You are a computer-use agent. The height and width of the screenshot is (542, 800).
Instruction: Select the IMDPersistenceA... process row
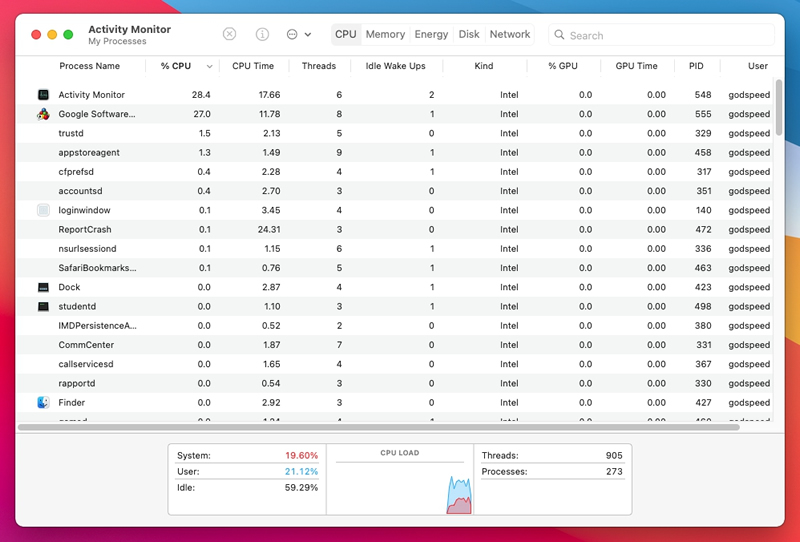(394, 326)
